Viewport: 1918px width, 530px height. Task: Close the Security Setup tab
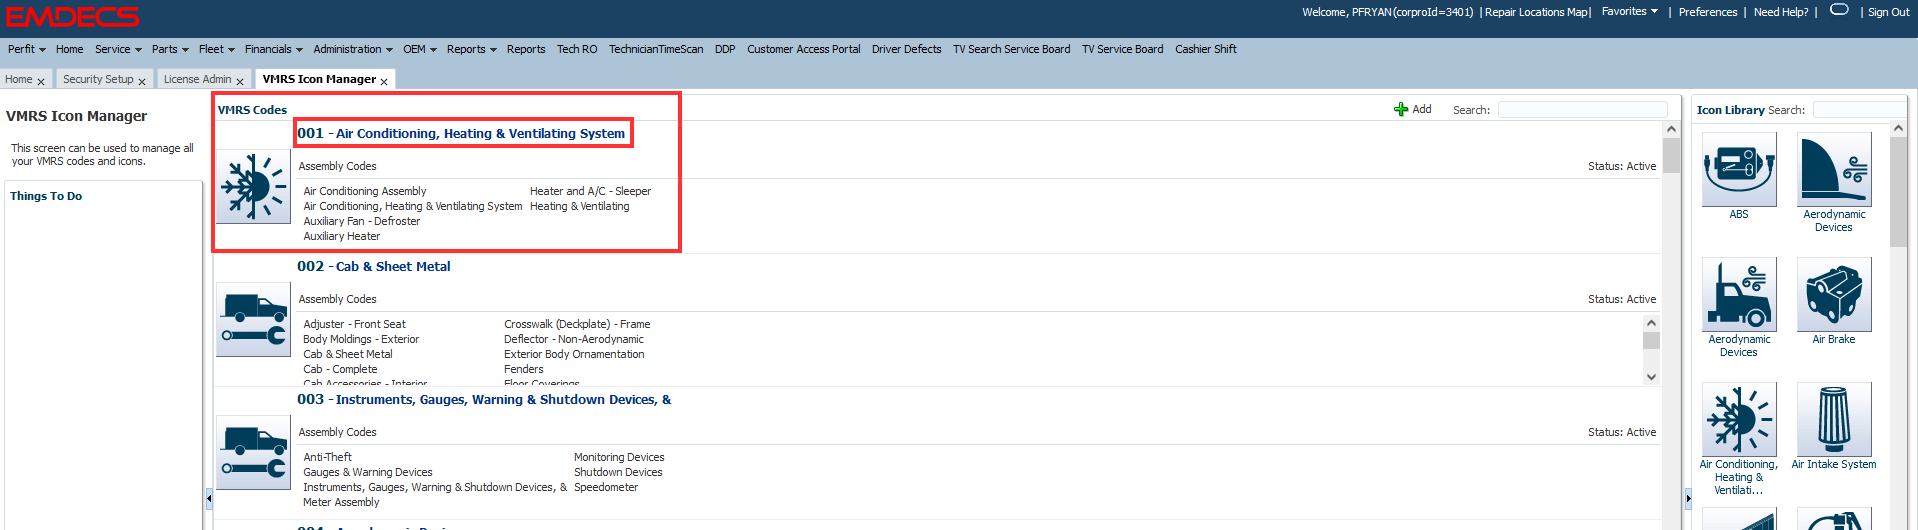coord(142,82)
